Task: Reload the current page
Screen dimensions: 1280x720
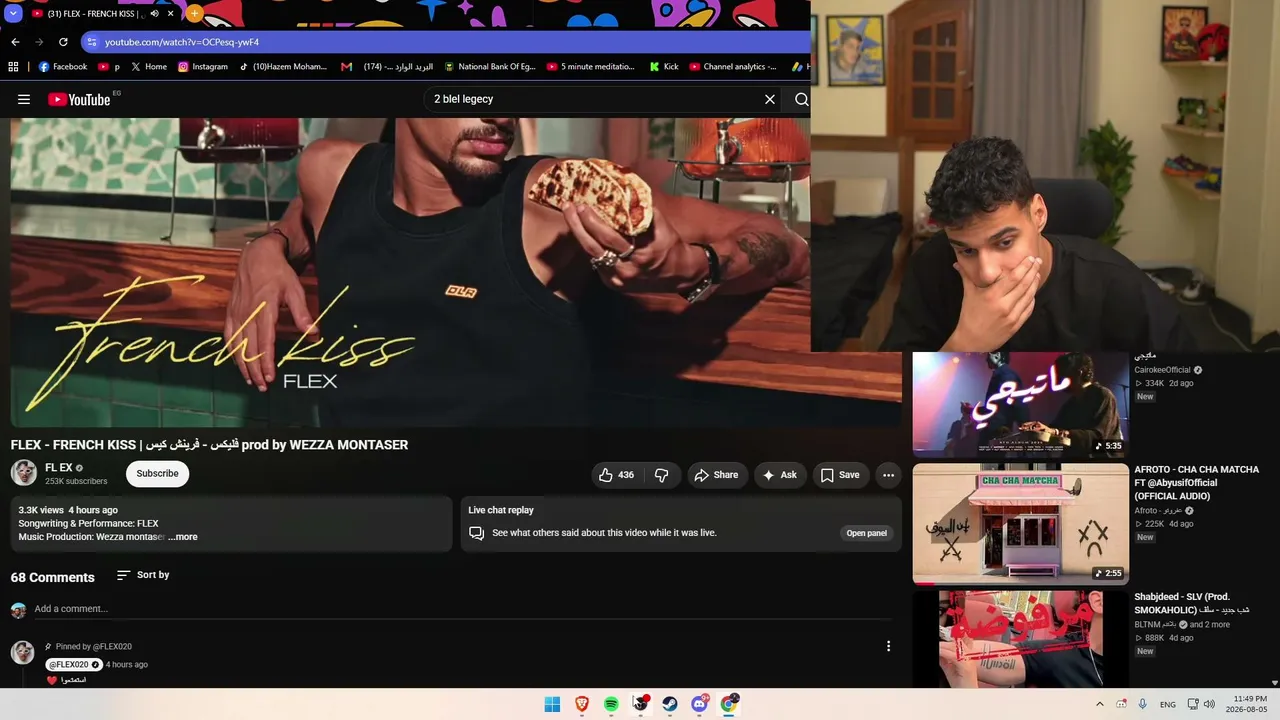Action: [x=63, y=42]
